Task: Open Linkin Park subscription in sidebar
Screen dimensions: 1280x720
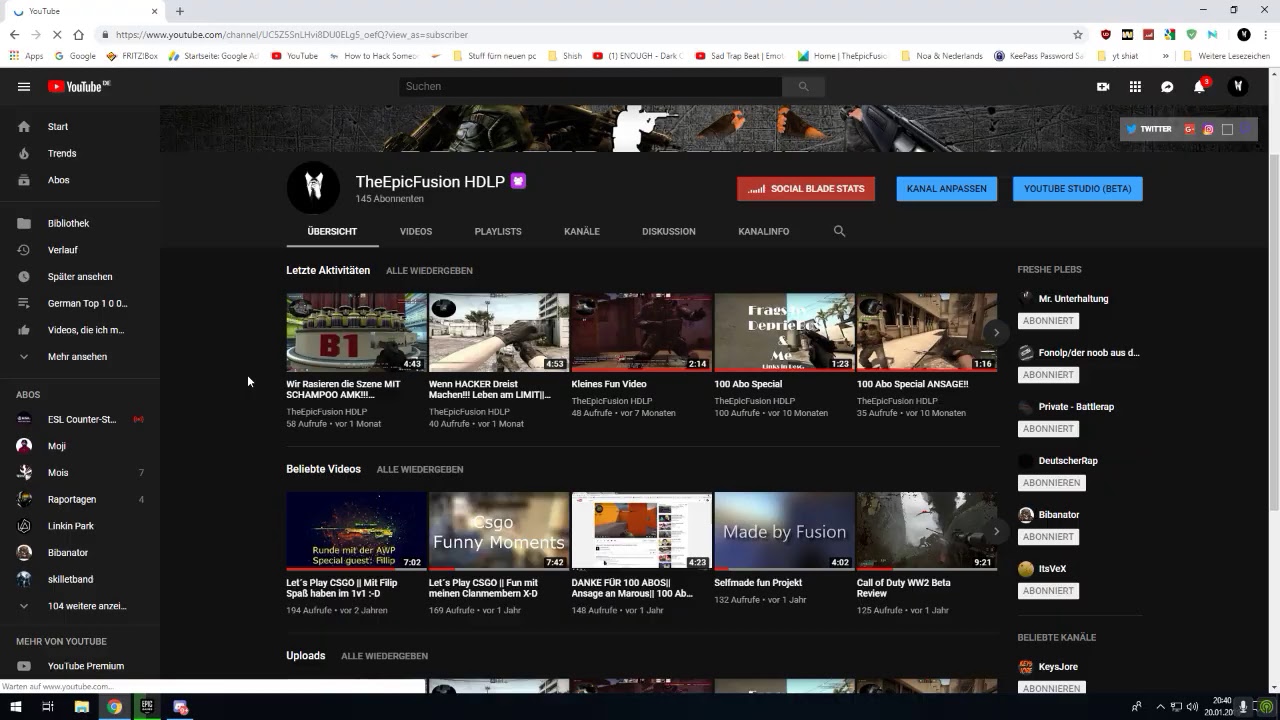Action: (x=80, y=526)
